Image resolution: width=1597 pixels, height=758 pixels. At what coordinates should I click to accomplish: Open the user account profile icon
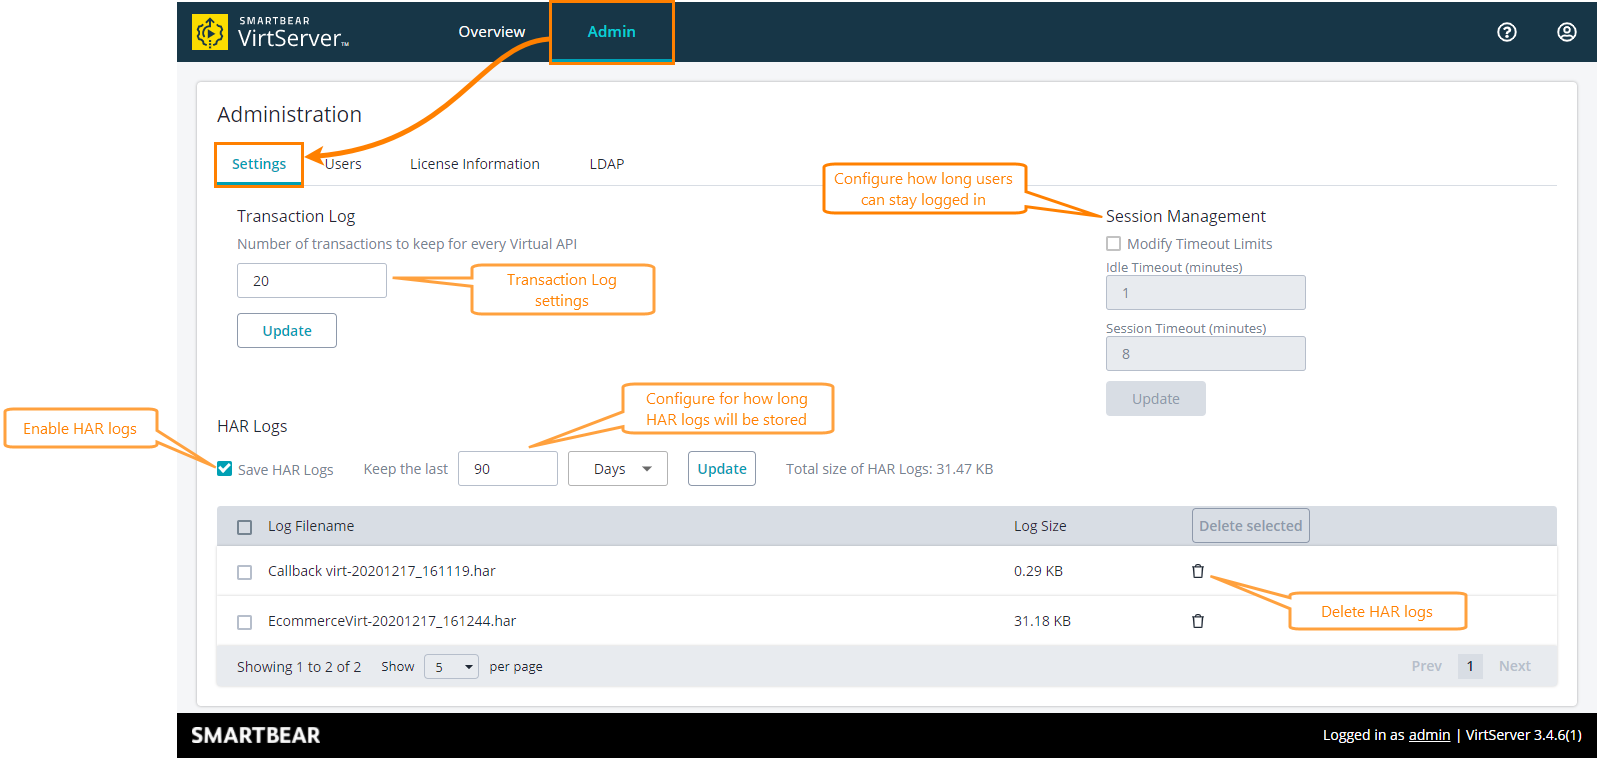pyautogui.click(x=1567, y=32)
